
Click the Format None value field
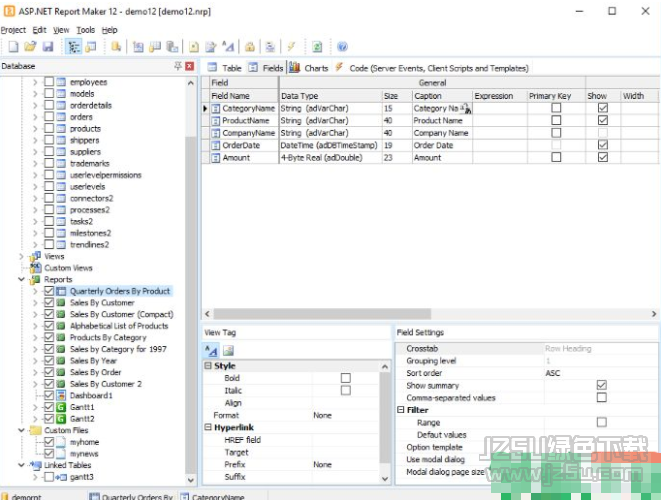[346, 415]
